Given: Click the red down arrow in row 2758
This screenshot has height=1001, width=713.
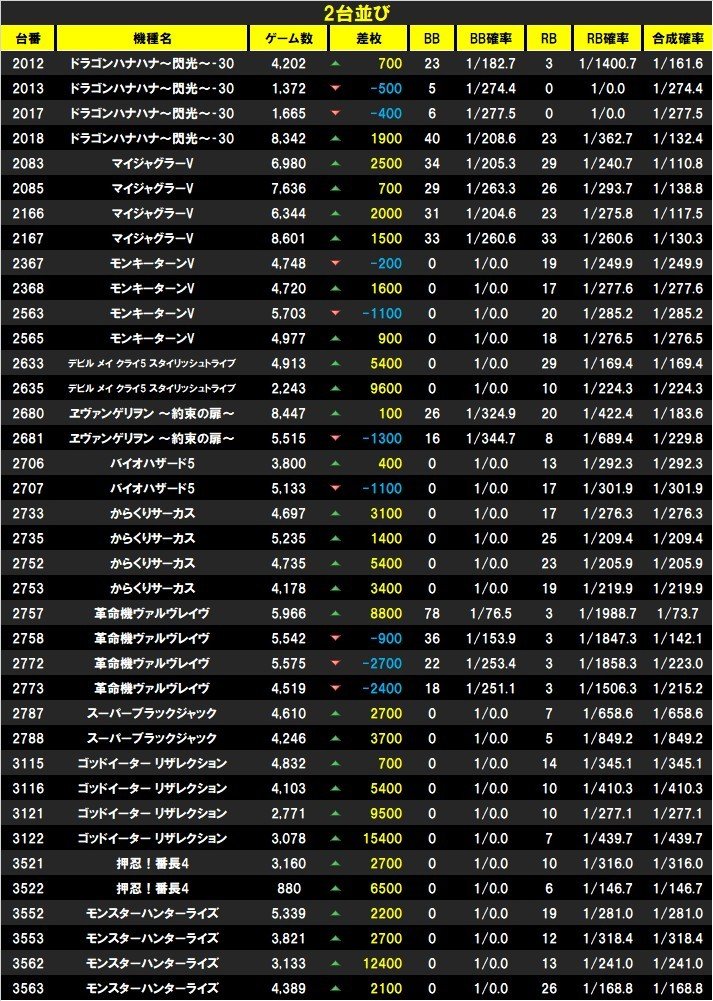Looking at the screenshot, I should point(336,638).
